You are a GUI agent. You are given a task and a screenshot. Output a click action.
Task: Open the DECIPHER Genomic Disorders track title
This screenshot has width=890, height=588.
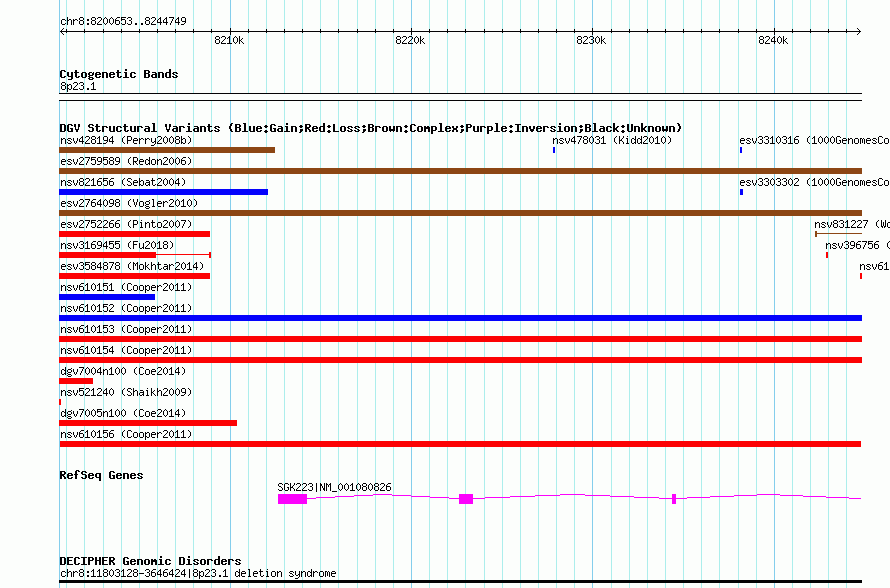pos(150,561)
